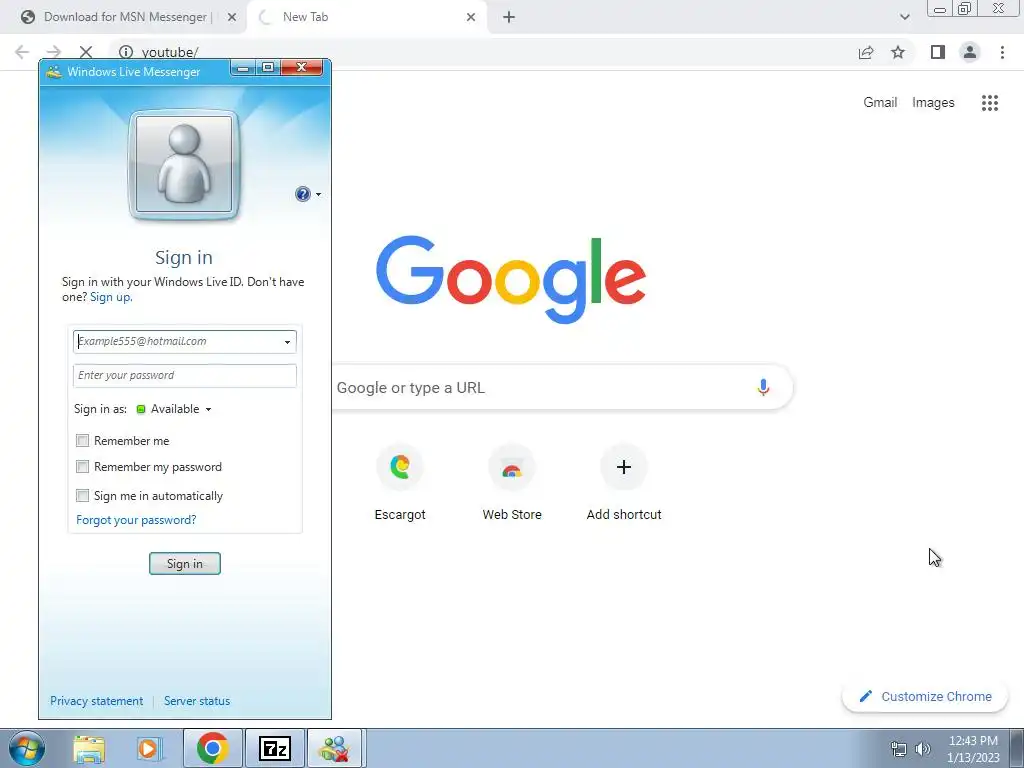Click the Show desktop strip
1024x768 pixels.
pos(1017,749)
